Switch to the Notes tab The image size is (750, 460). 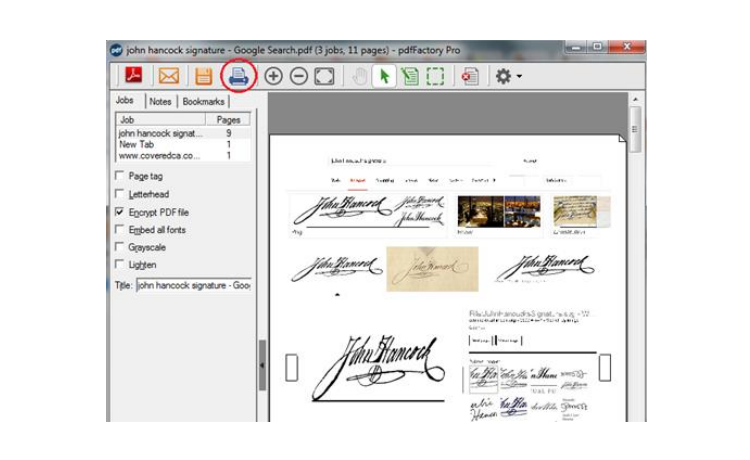click(160, 101)
